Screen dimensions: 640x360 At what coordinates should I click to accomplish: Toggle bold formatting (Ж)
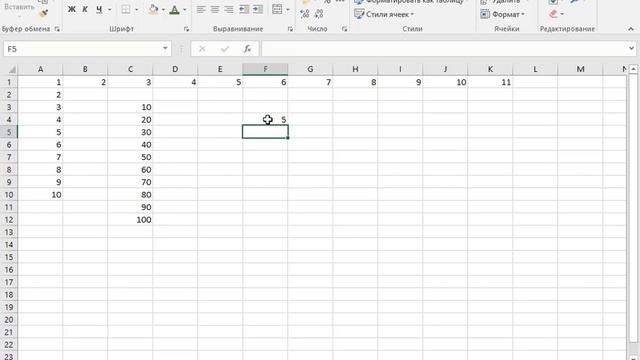coord(71,9)
